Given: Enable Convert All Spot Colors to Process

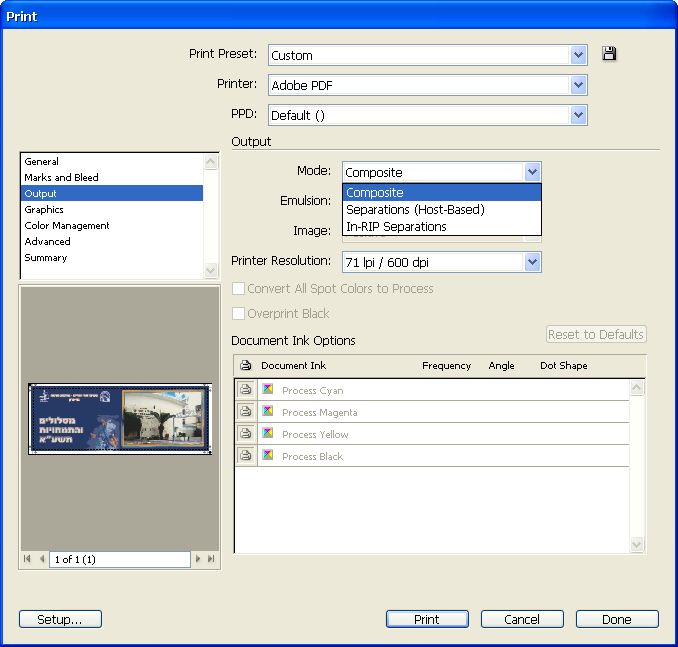Looking at the screenshot, I should pyautogui.click(x=238, y=289).
